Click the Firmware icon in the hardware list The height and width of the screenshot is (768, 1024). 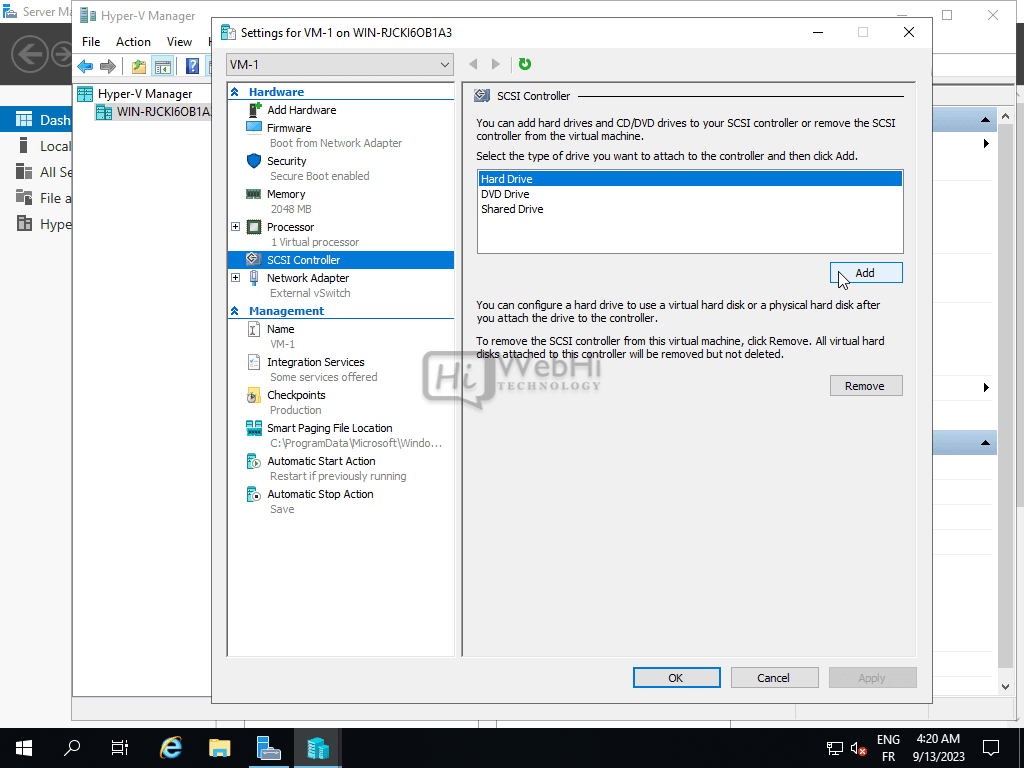tap(254, 127)
